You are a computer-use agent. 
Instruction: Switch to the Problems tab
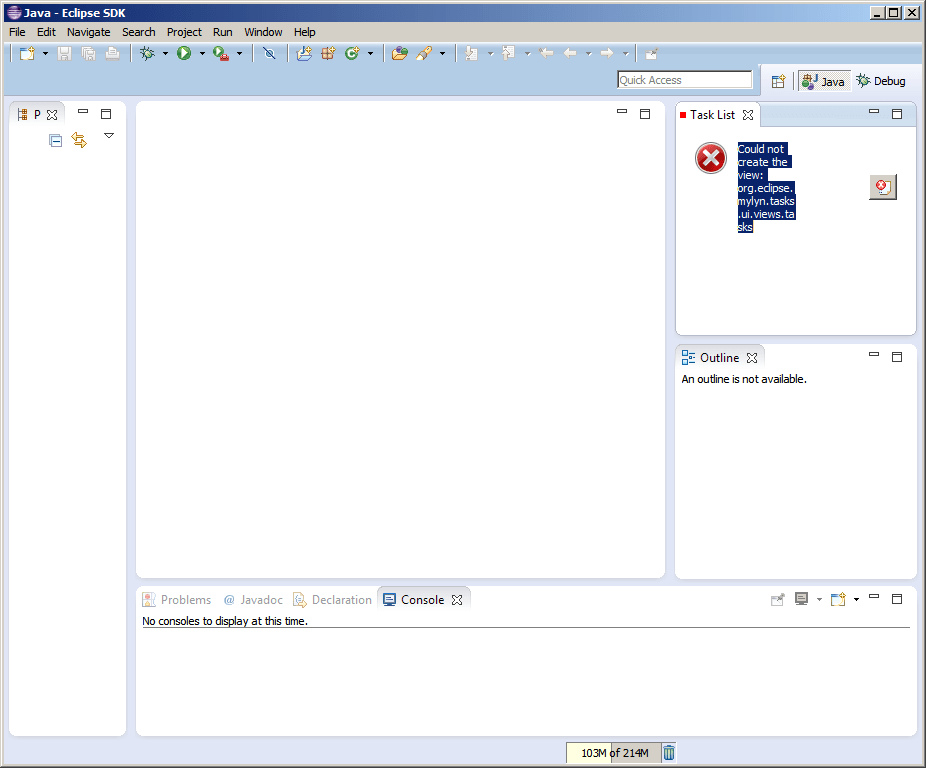click(x=177, y=600)
